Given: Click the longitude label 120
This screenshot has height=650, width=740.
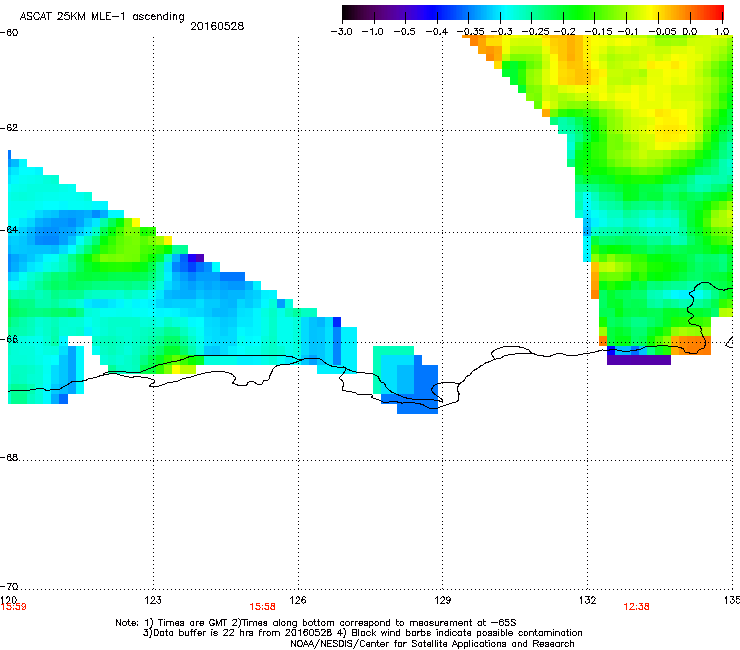Looking at the screenshot, I should click(8, 600).
